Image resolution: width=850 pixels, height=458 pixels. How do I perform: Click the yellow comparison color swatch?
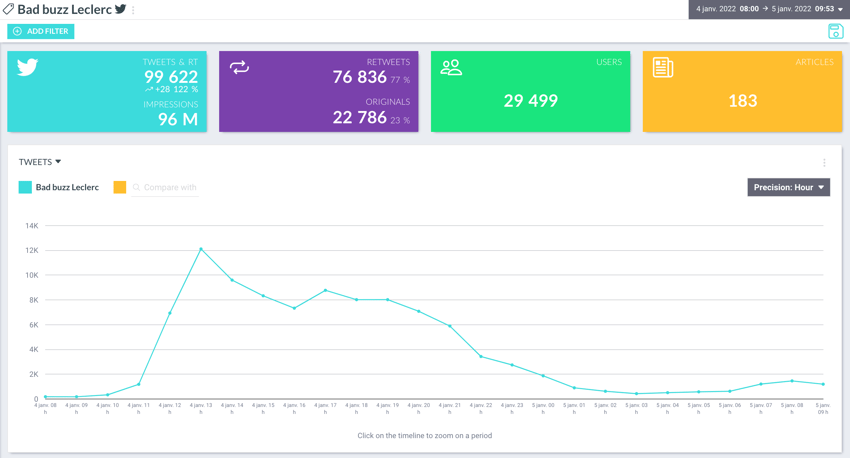(120, 188)
